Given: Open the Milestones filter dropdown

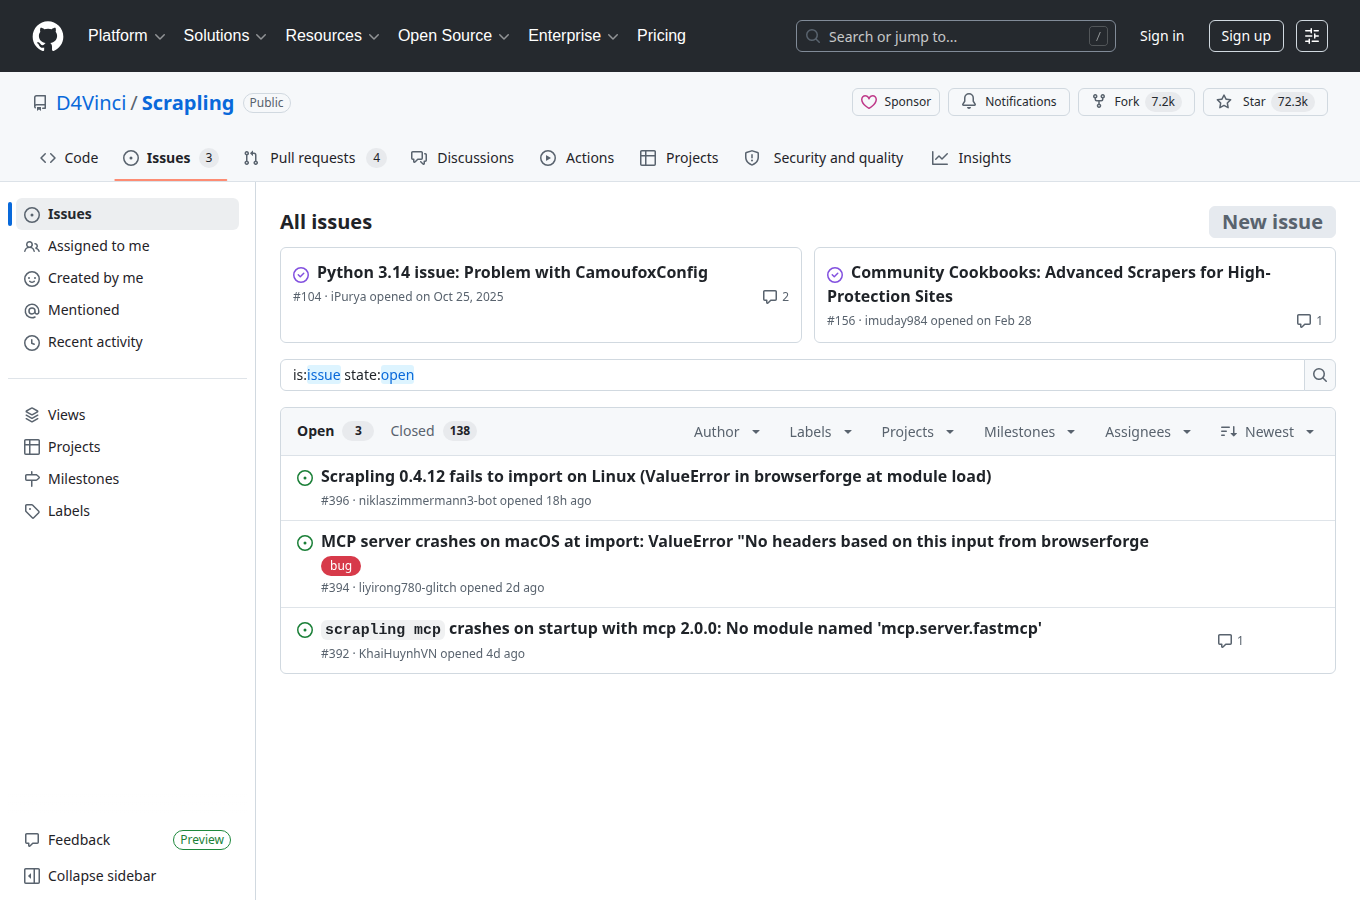Looking at the screenshot, I should tap(1029, 432).
